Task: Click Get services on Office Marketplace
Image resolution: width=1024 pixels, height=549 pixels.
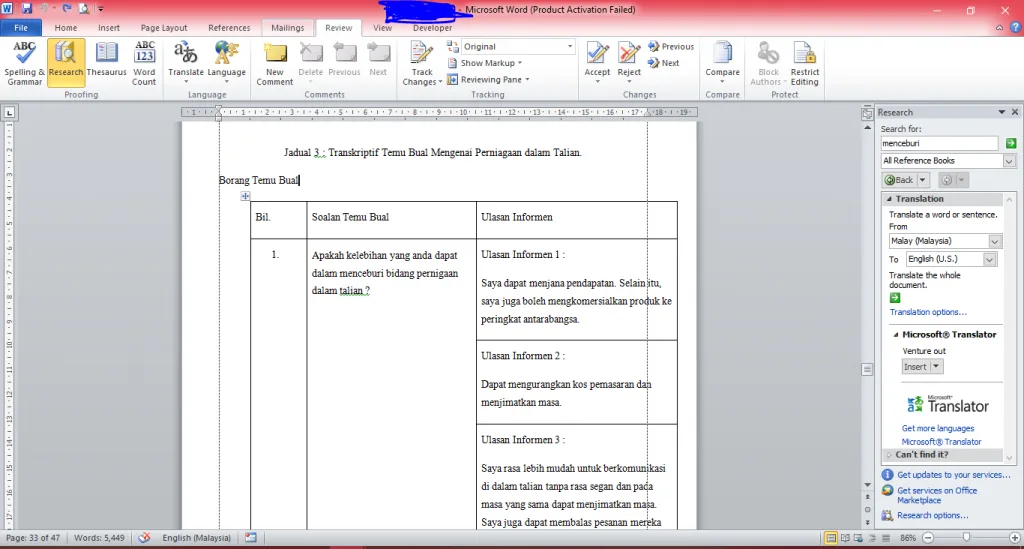Action: pos(937,495)
